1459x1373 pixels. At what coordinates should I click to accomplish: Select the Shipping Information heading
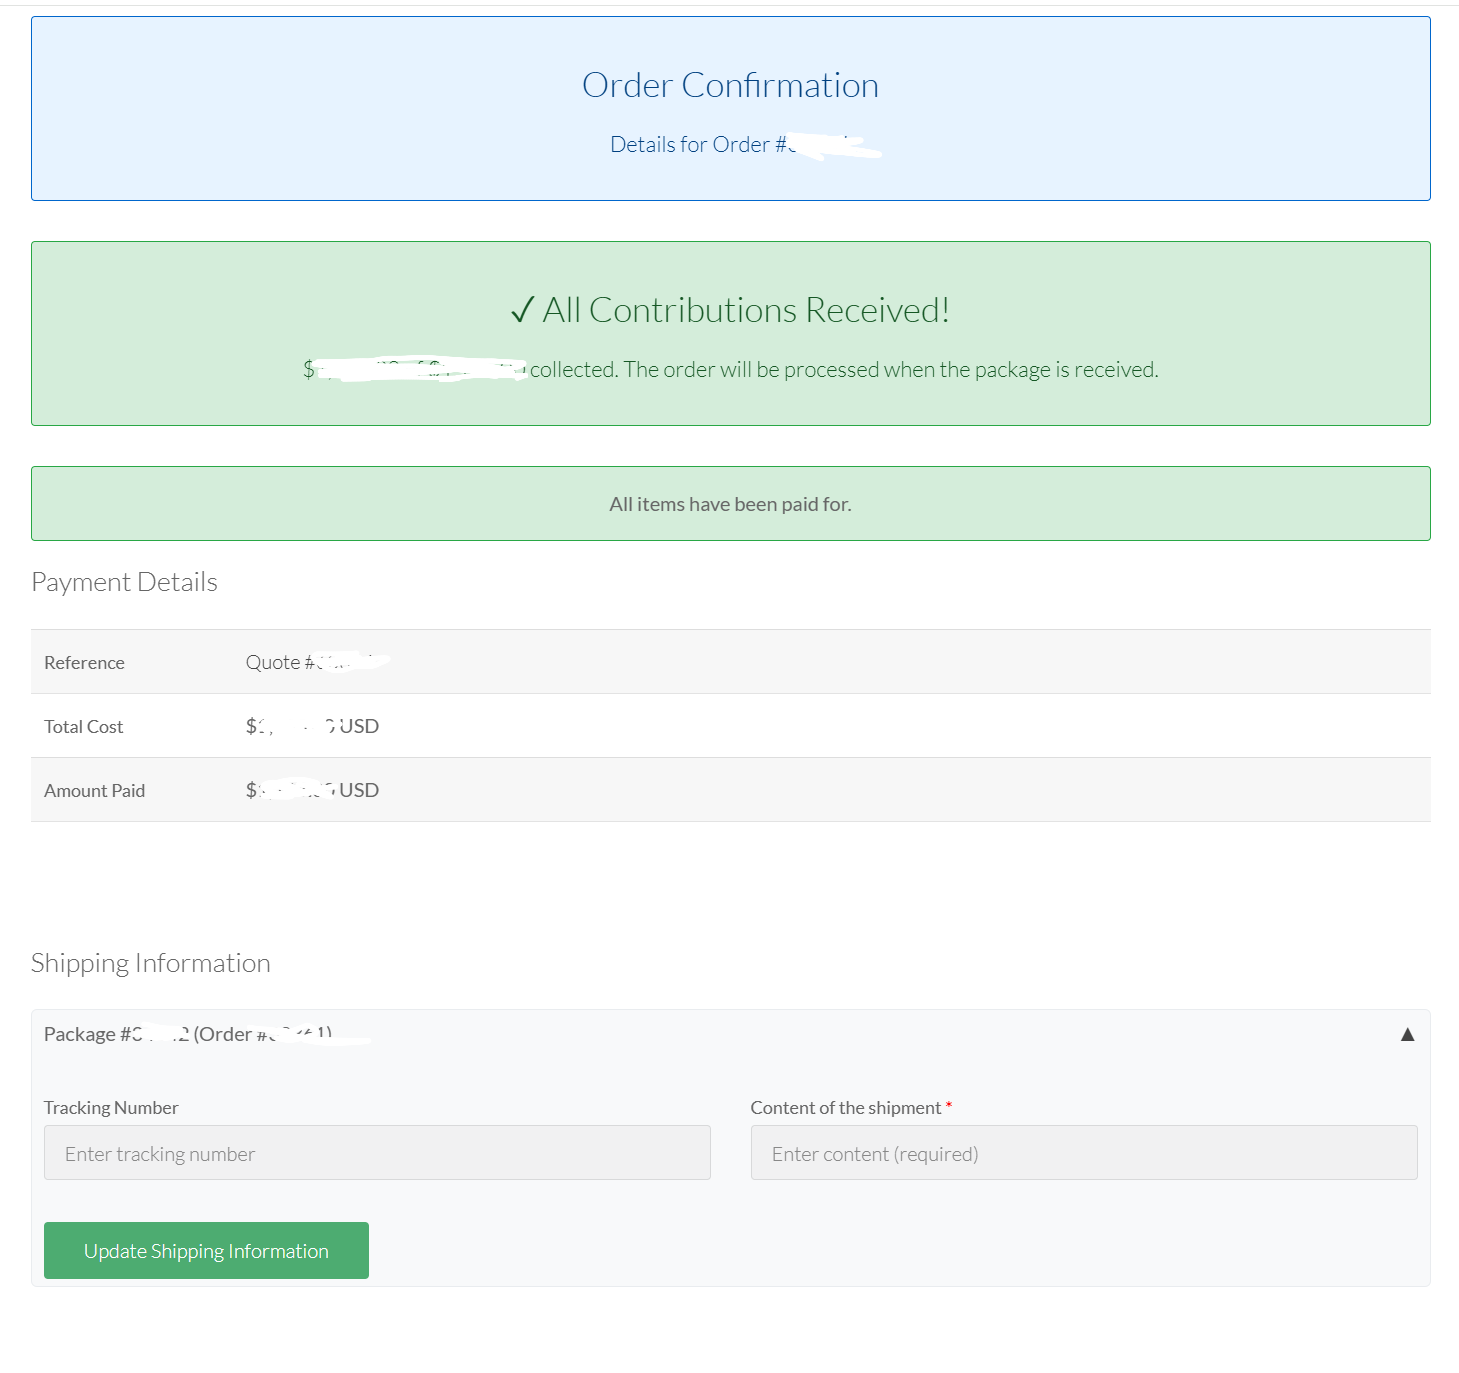(150, 963)
